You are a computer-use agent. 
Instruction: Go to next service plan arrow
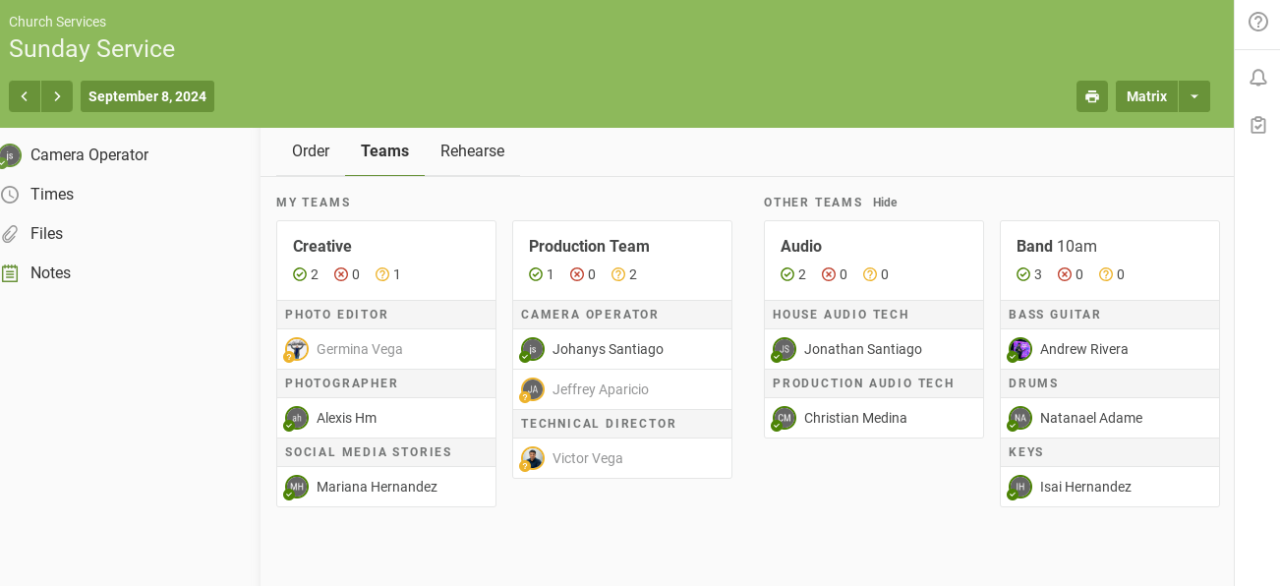point(57,97)
